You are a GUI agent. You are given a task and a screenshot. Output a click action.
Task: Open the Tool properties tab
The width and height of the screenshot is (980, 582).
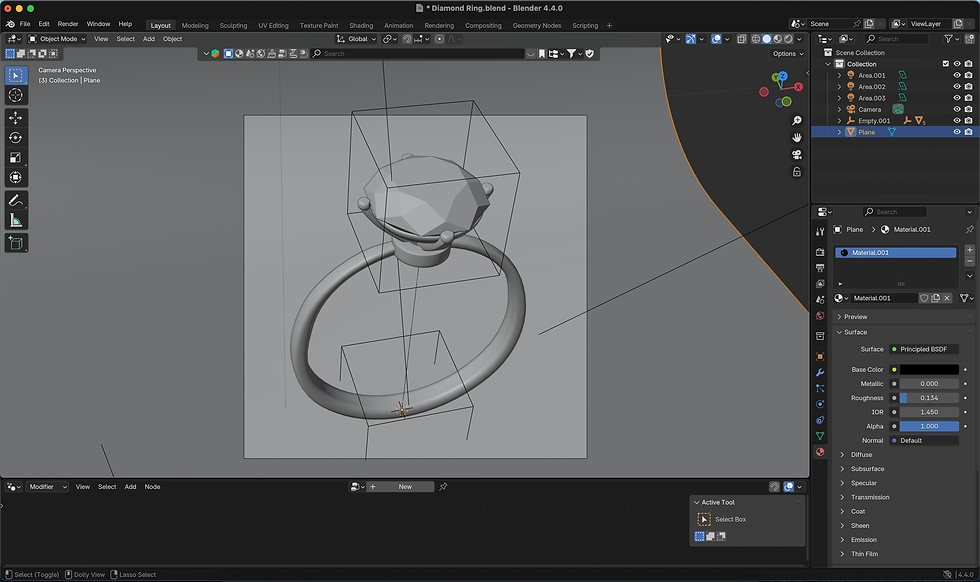point(820,231)
